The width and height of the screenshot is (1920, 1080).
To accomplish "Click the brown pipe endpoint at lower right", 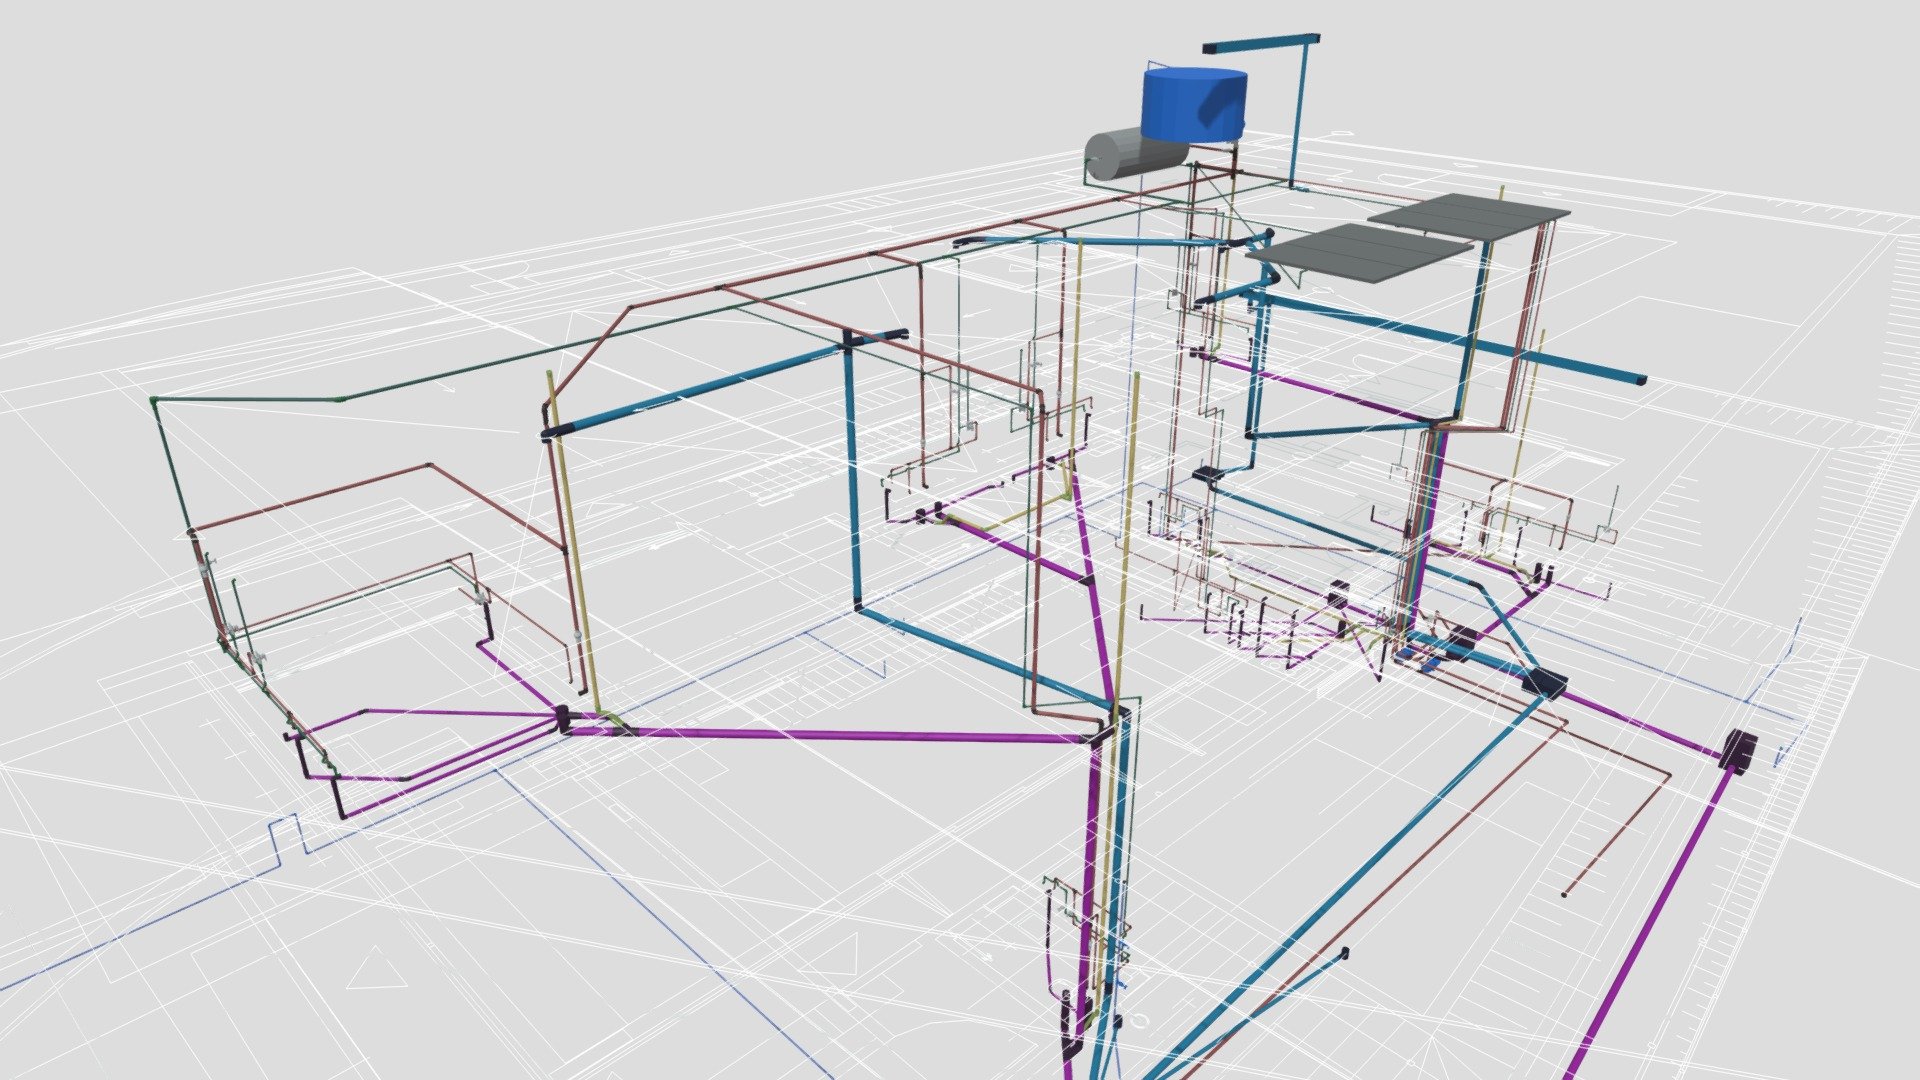I will click(x=1565, y=894).
